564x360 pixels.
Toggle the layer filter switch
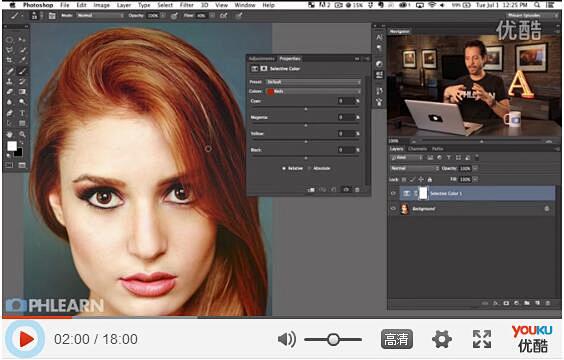coord(477,157)
